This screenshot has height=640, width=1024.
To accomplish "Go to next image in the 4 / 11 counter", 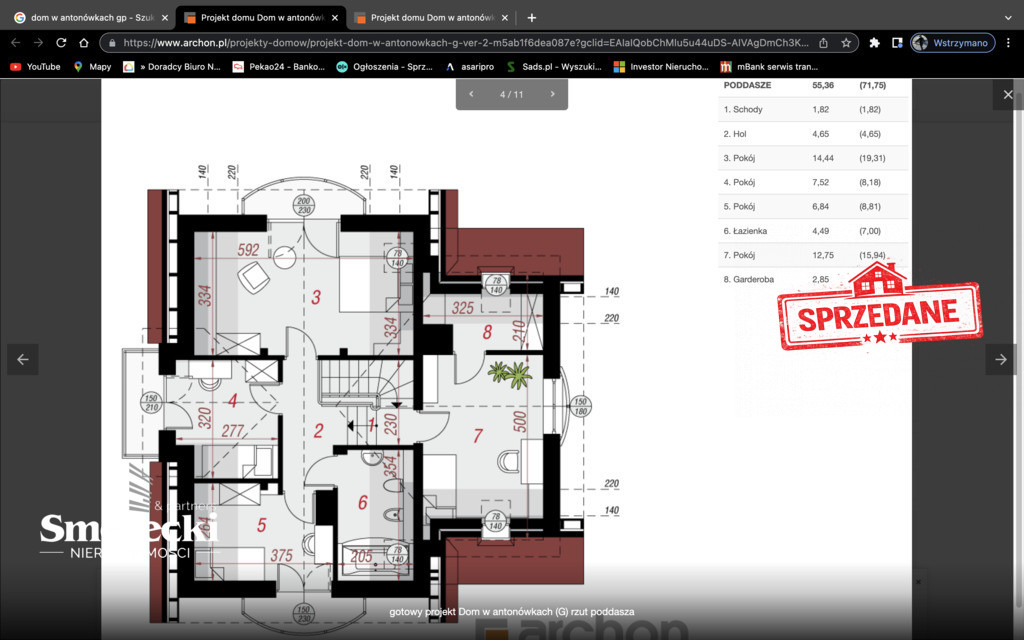I will (x=552, y=94).
